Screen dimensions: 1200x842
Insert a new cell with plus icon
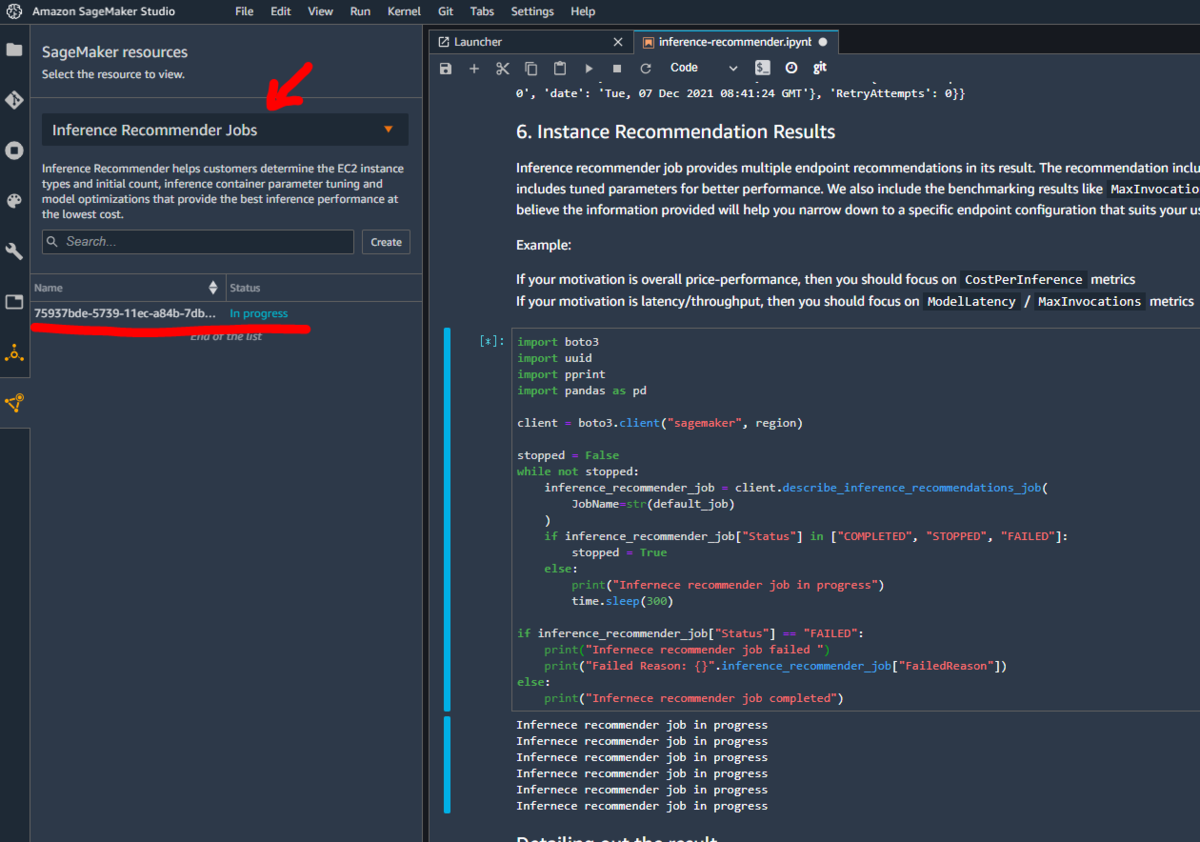[x=474, y=68]
